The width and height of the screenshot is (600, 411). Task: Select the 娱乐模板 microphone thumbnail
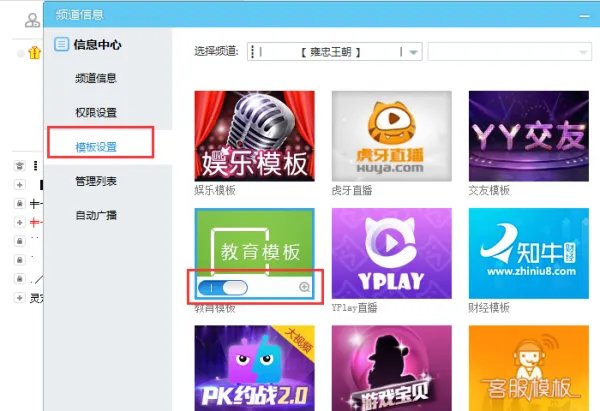[254, 136]
